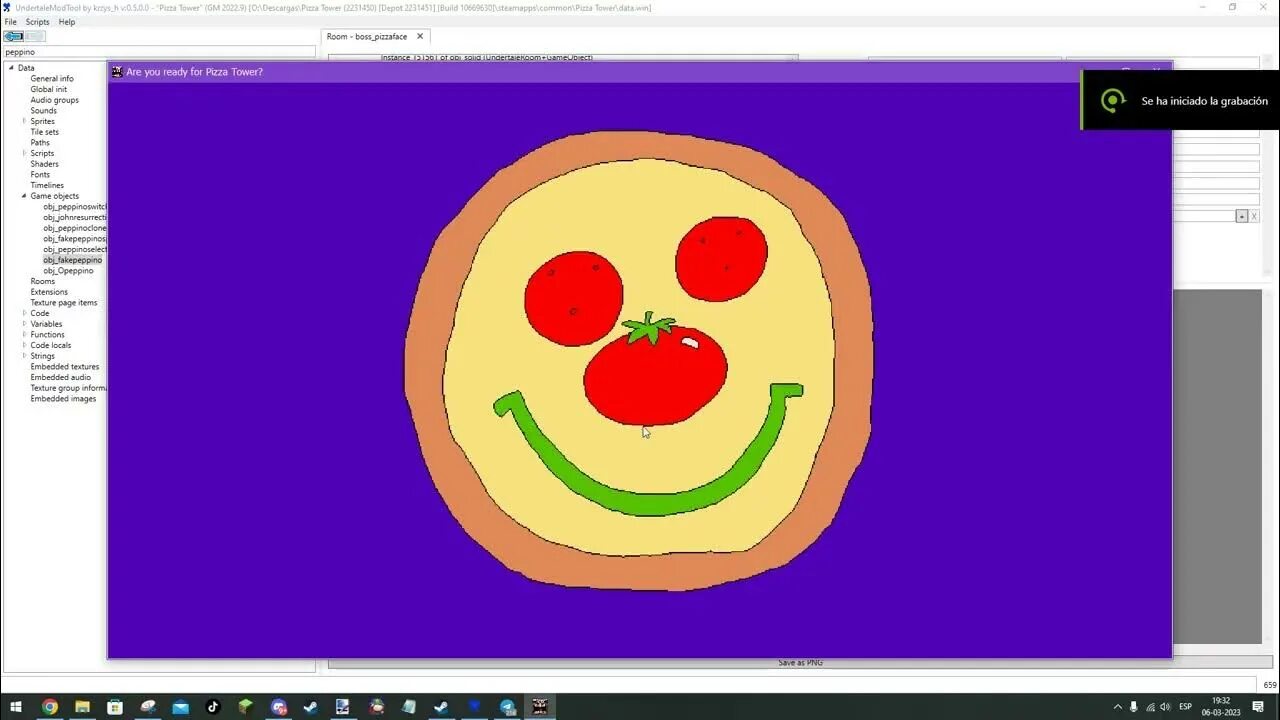The image size is (1280, 720).
Task: Click the forward navigation arrow in UndertaleModTool
Action: pyautogui.click(x=34, y=36)
